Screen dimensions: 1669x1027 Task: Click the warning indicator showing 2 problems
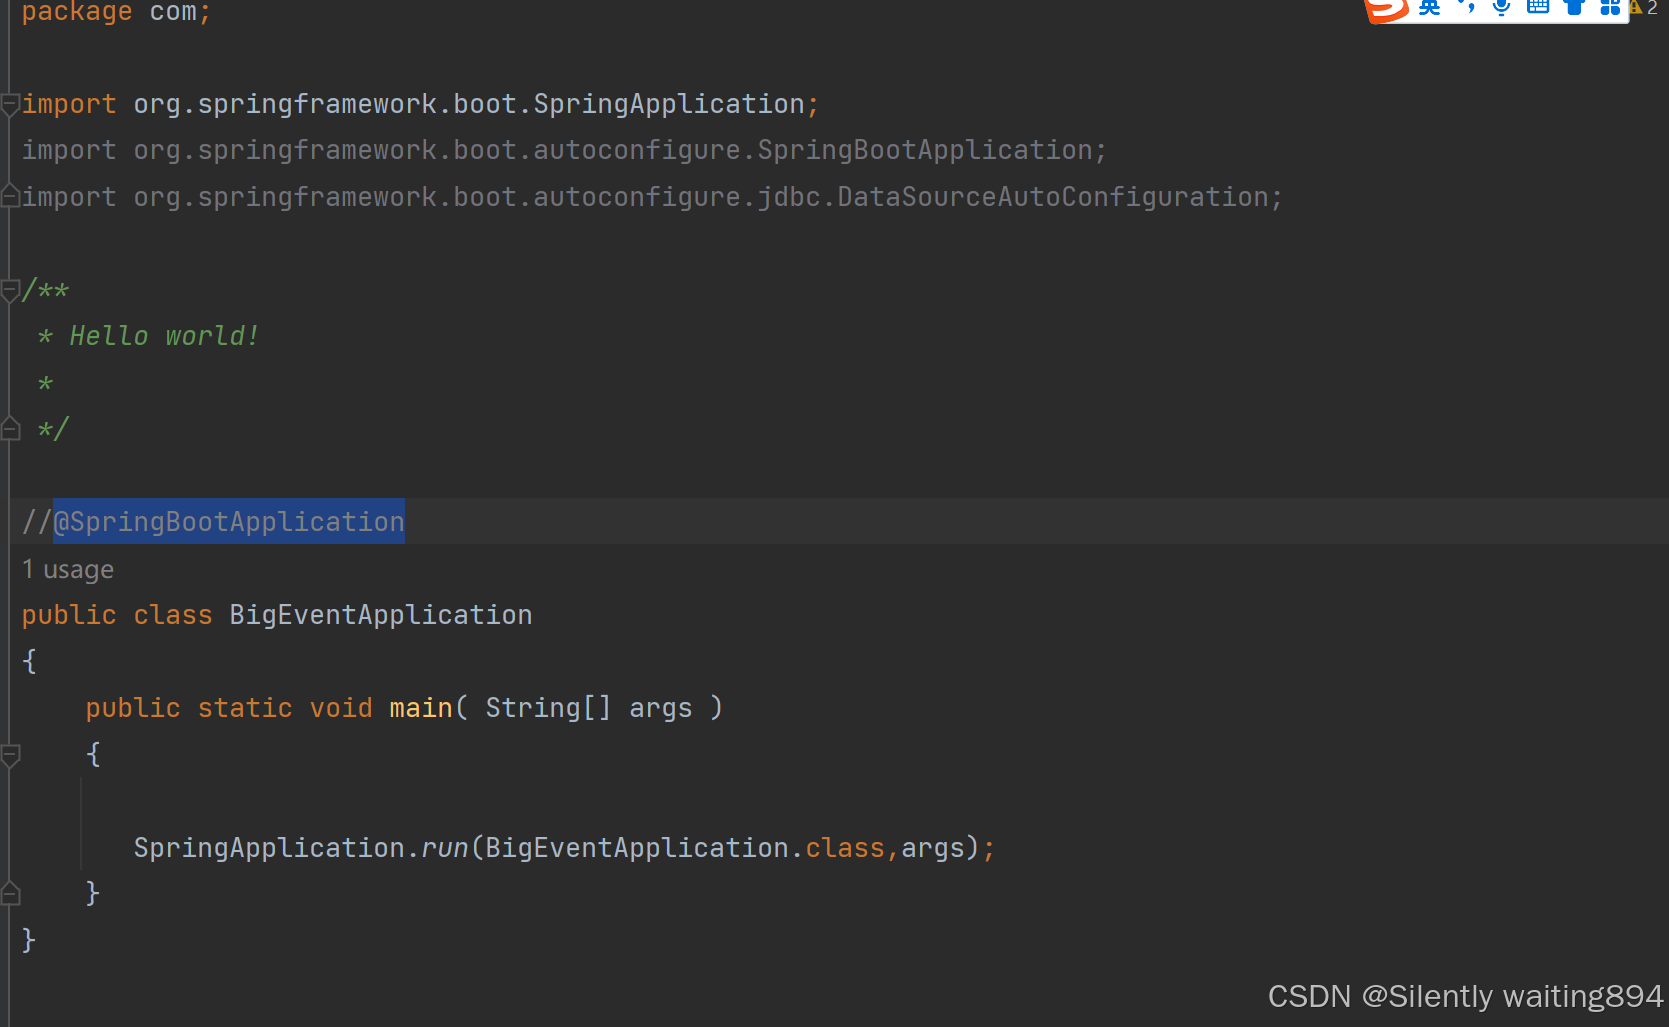point(1641,8)
